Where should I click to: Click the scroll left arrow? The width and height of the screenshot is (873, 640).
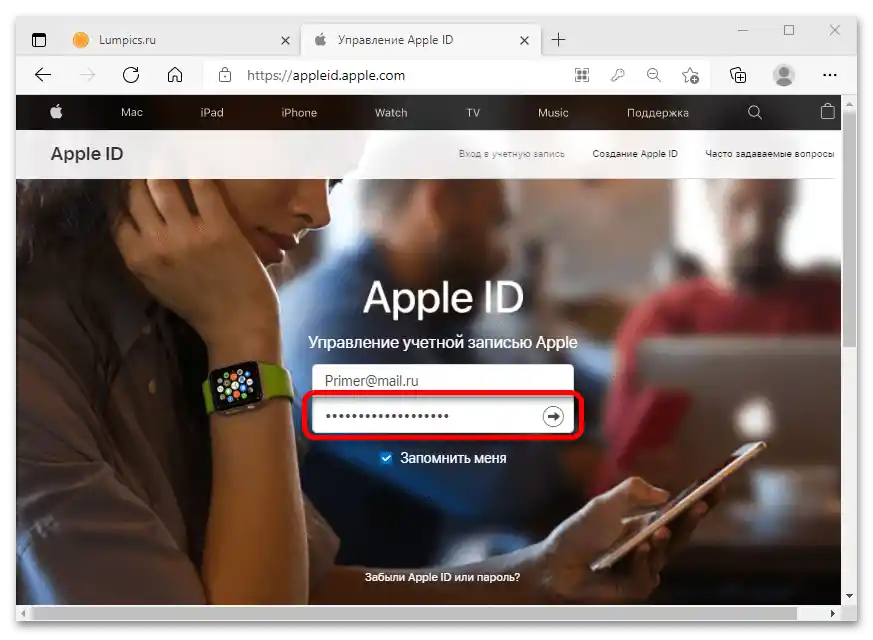(23, 613)
